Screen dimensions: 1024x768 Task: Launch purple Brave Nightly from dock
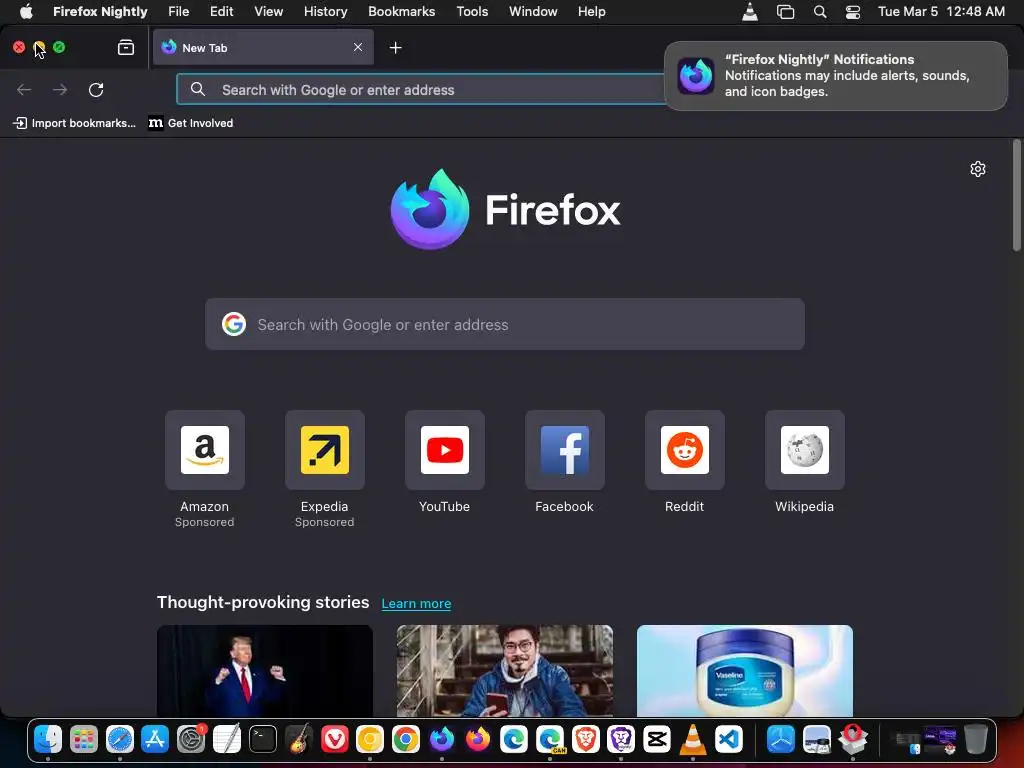[620, 739]
